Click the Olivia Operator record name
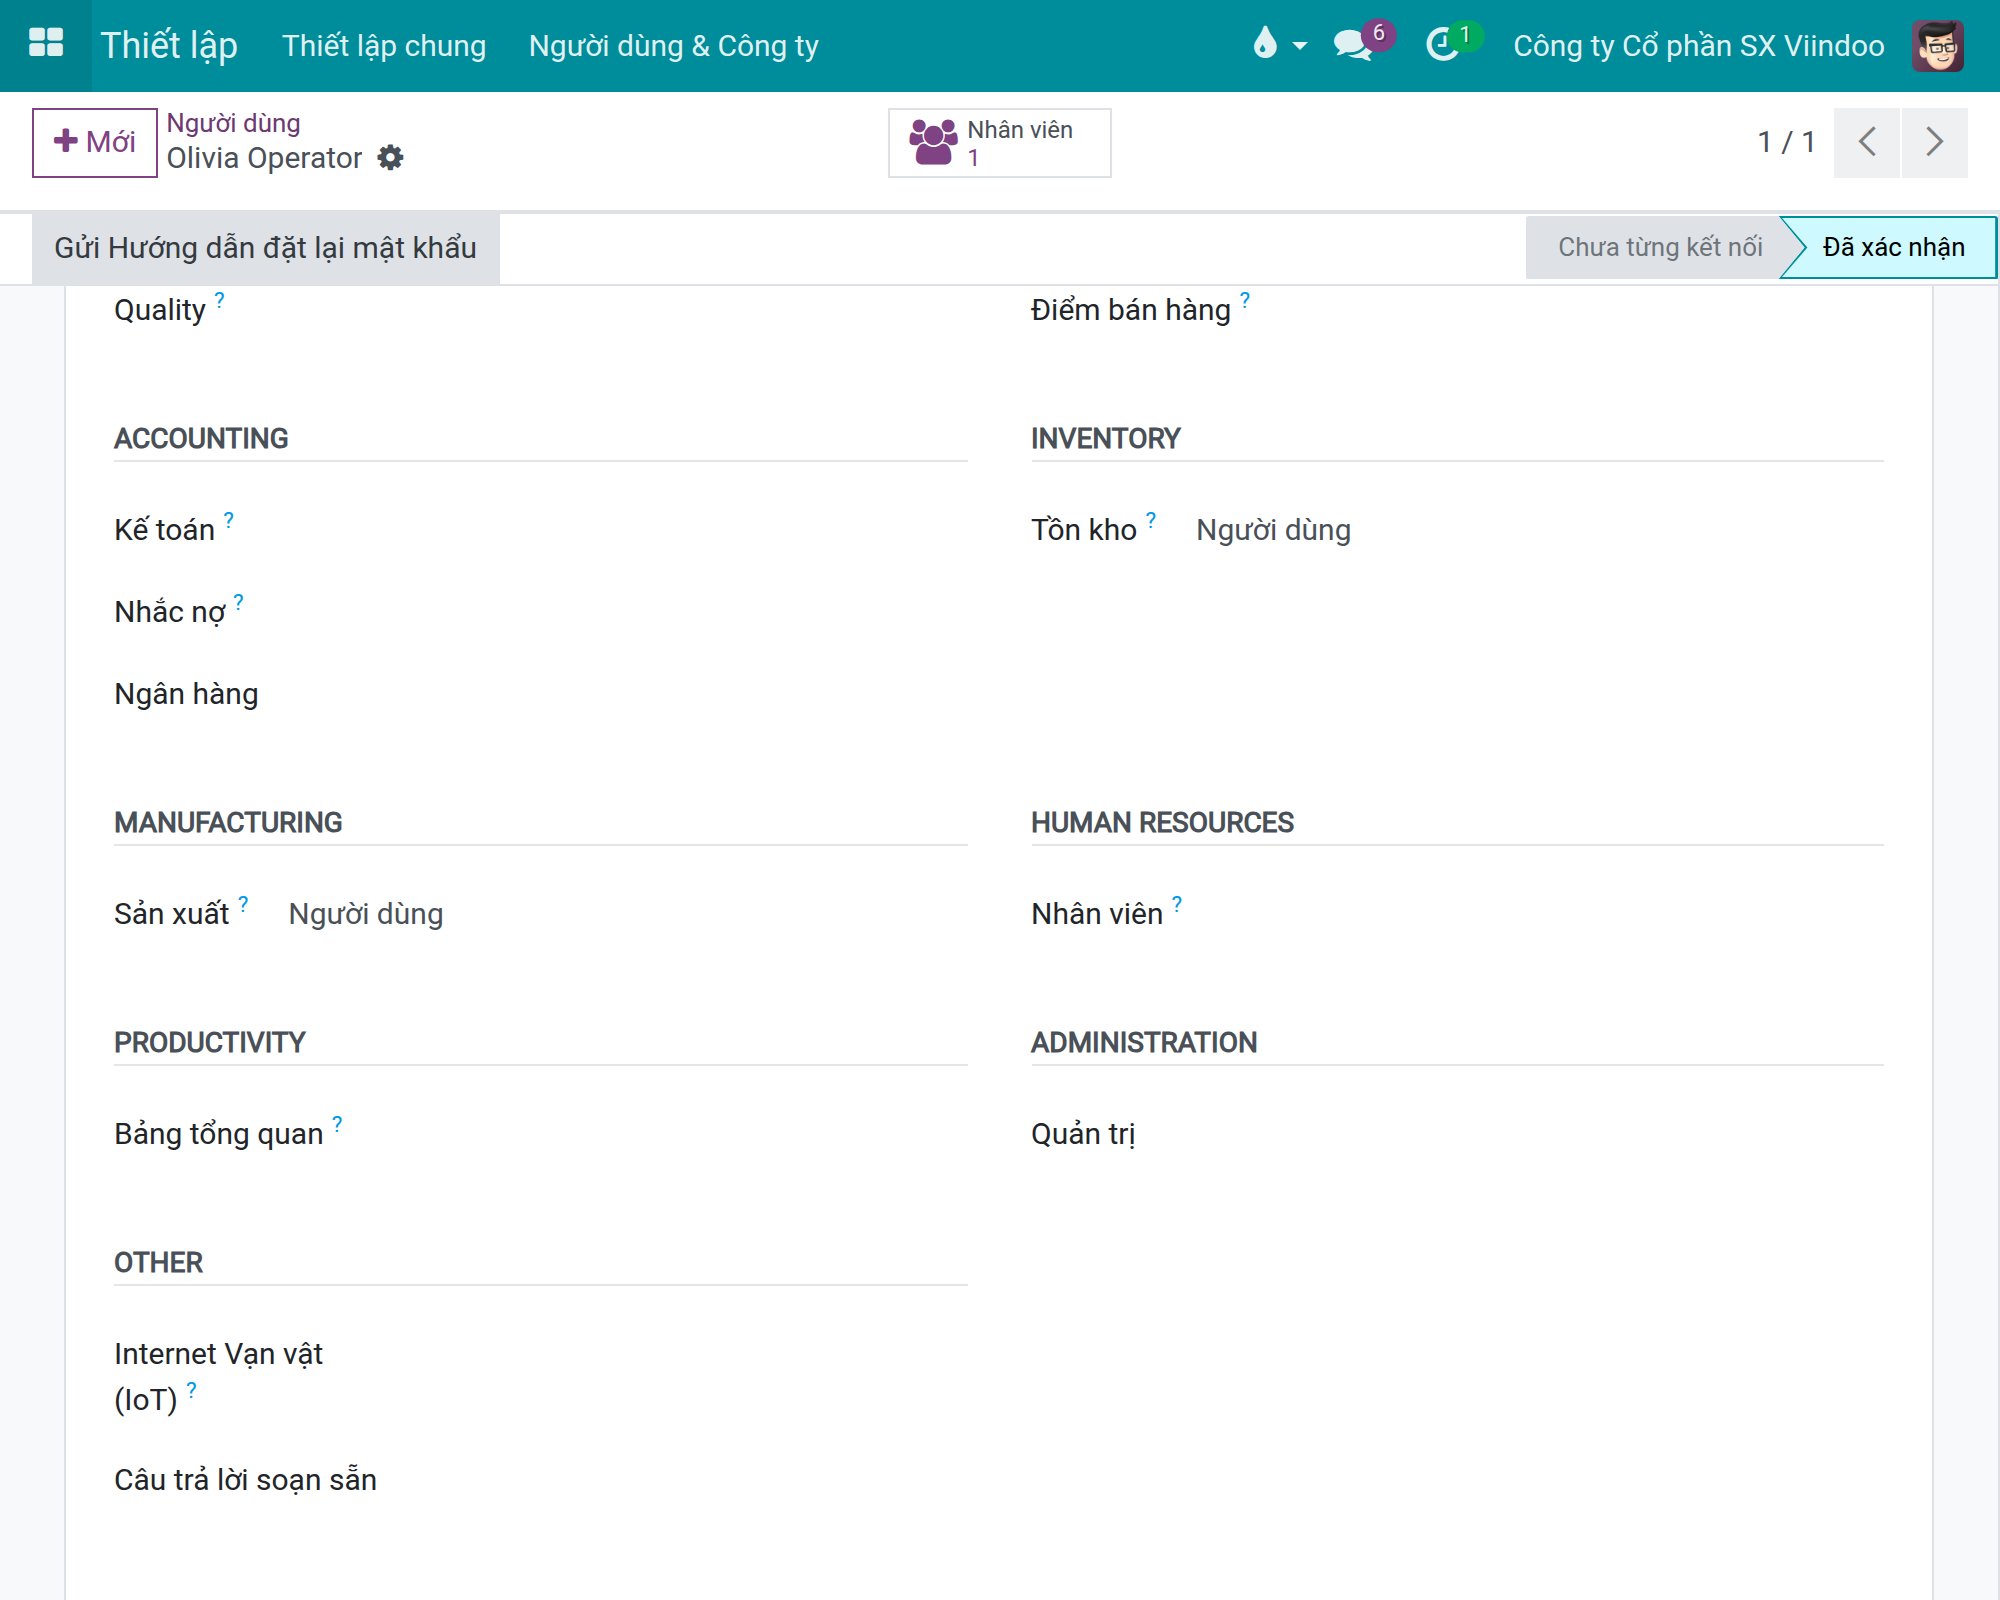 pyautogui.click(x=264, y=158)
